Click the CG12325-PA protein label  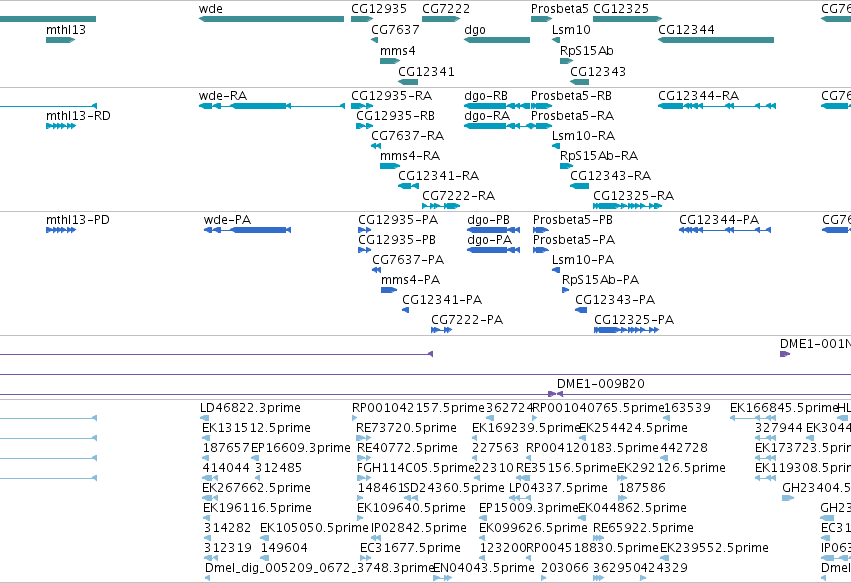coord(634,320)
